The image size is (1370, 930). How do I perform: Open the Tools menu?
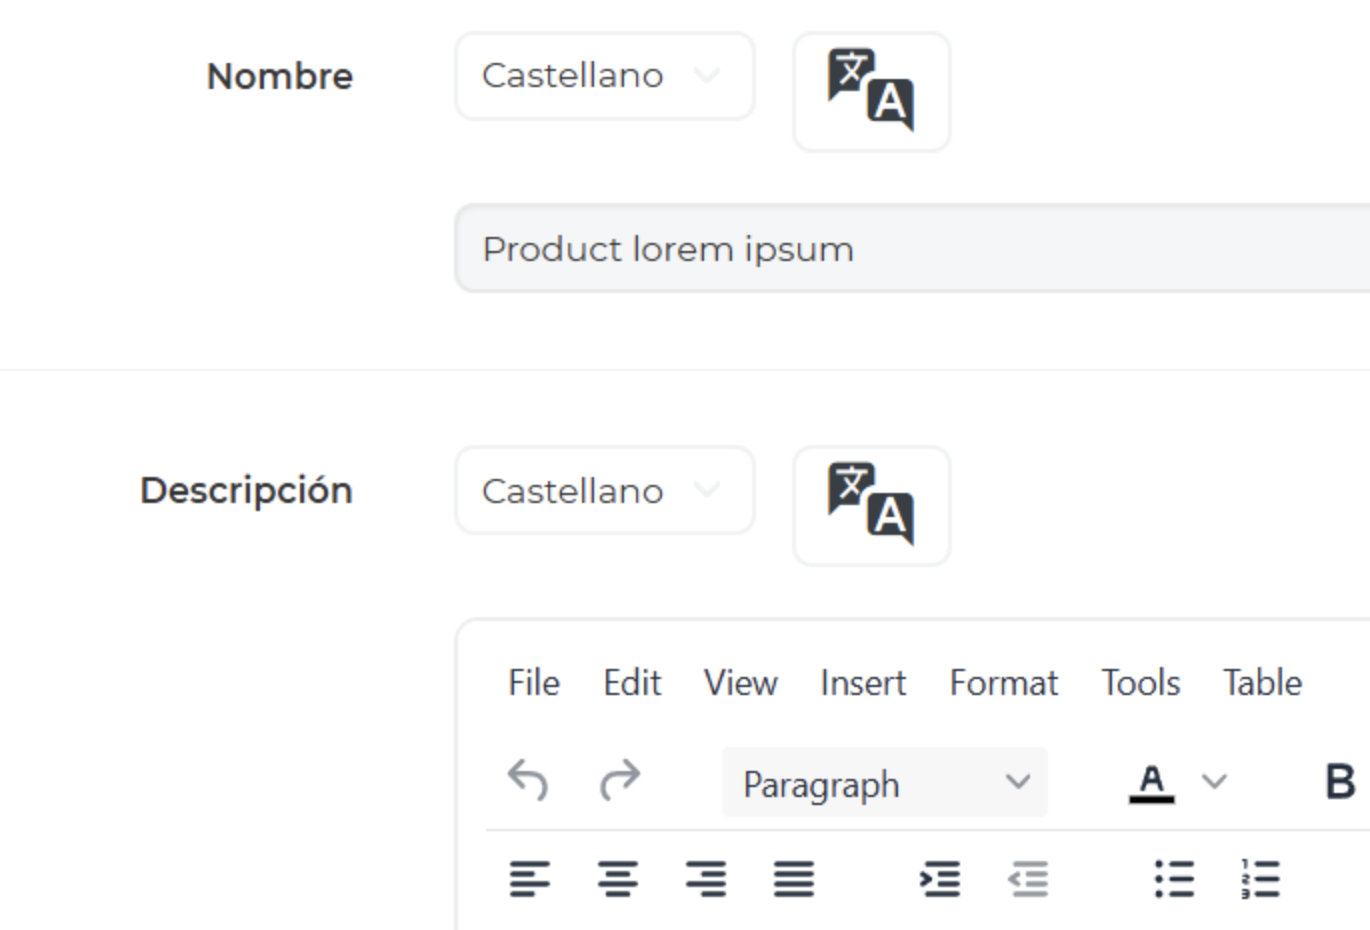coord(1141,683)
